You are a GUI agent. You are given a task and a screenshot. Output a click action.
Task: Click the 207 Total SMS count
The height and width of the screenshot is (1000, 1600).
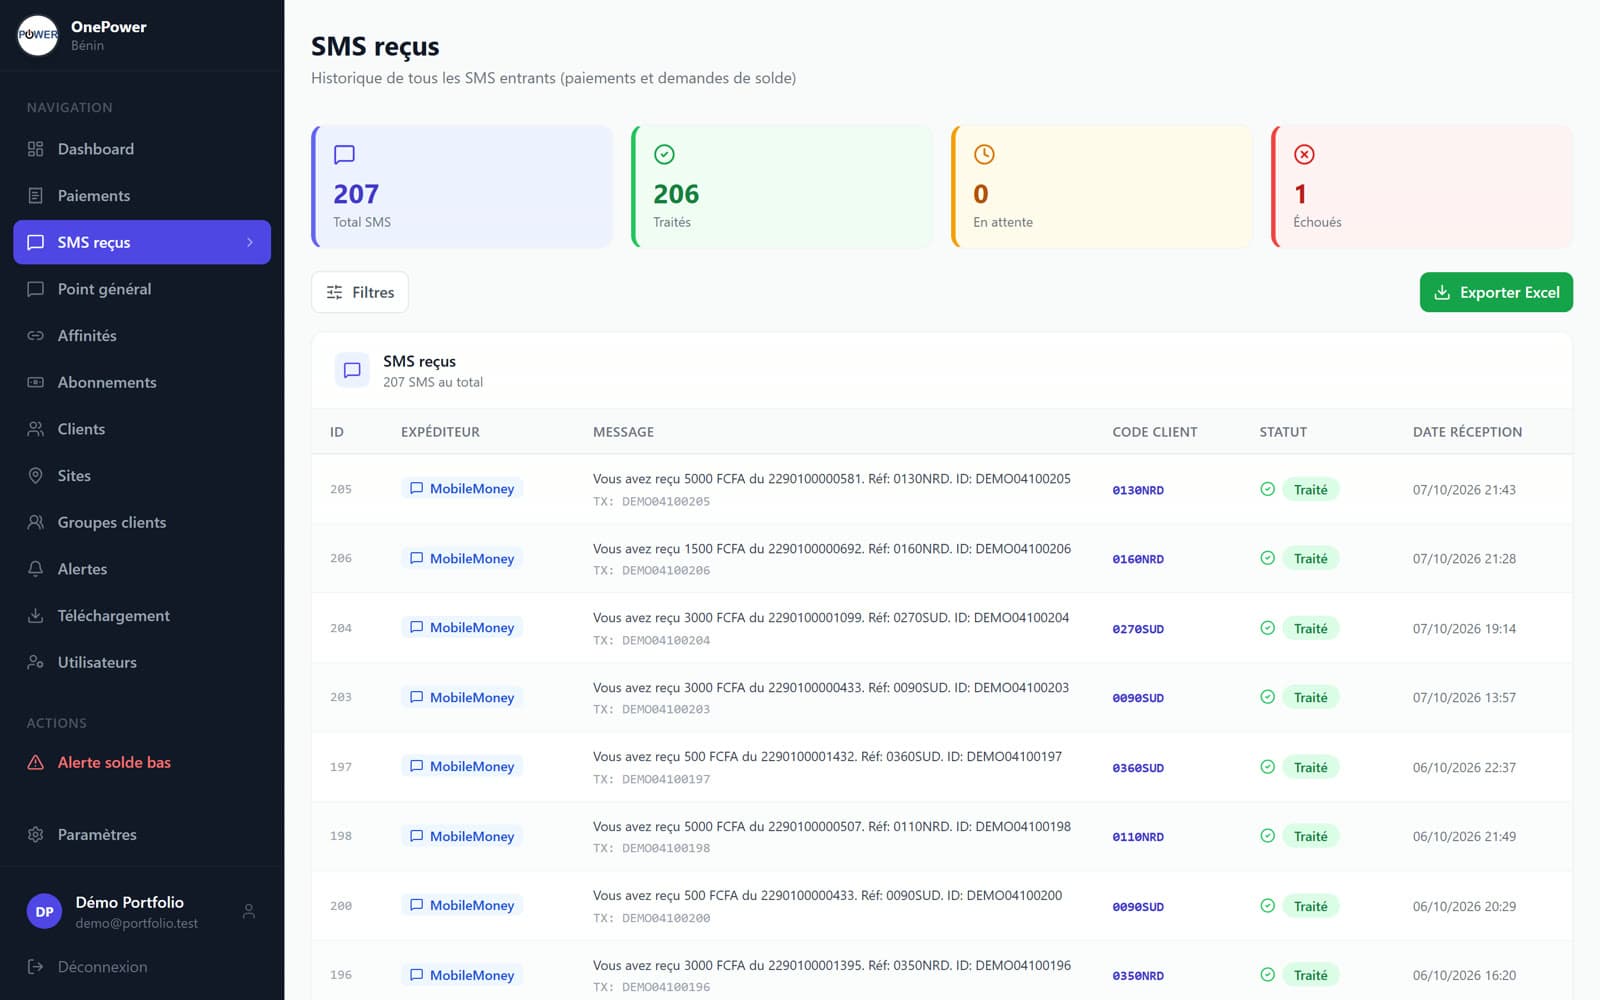(x=356, y=194)
